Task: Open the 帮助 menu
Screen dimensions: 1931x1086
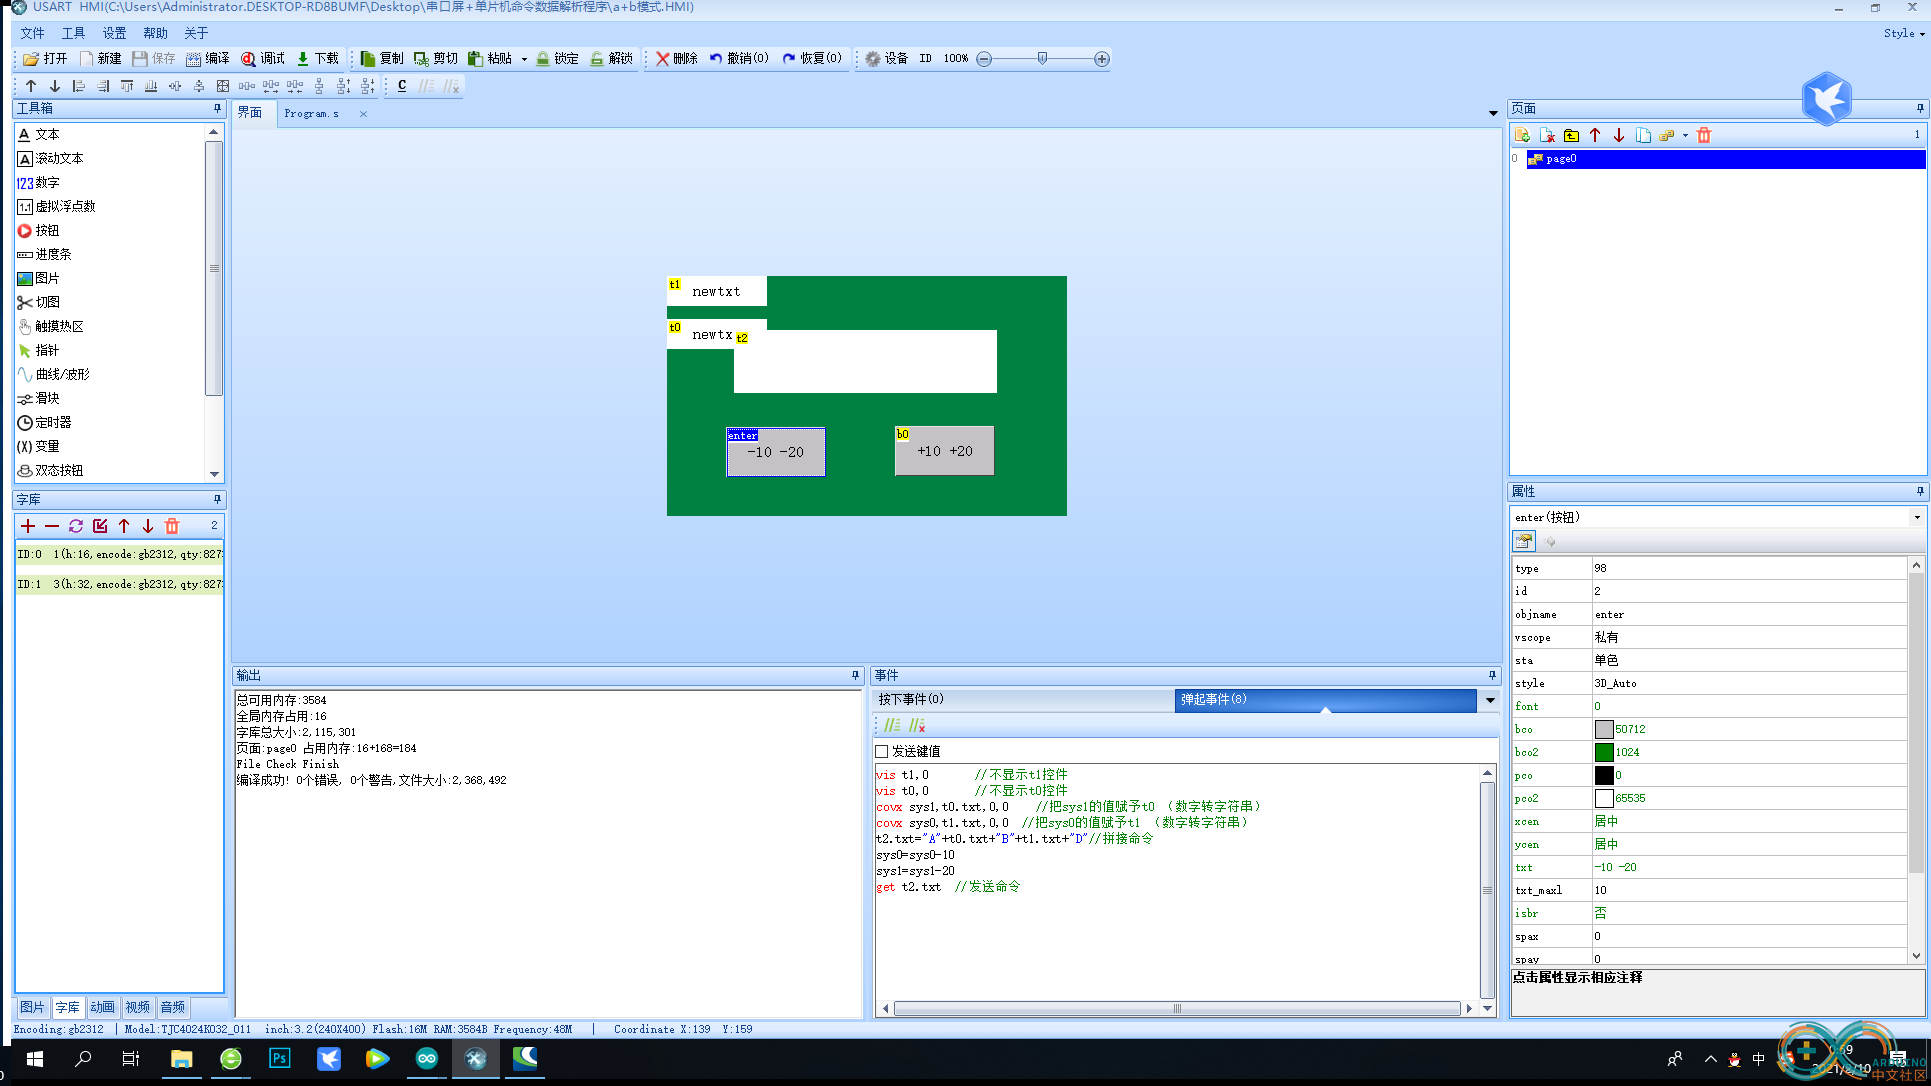Action: [x=155, y=33]
